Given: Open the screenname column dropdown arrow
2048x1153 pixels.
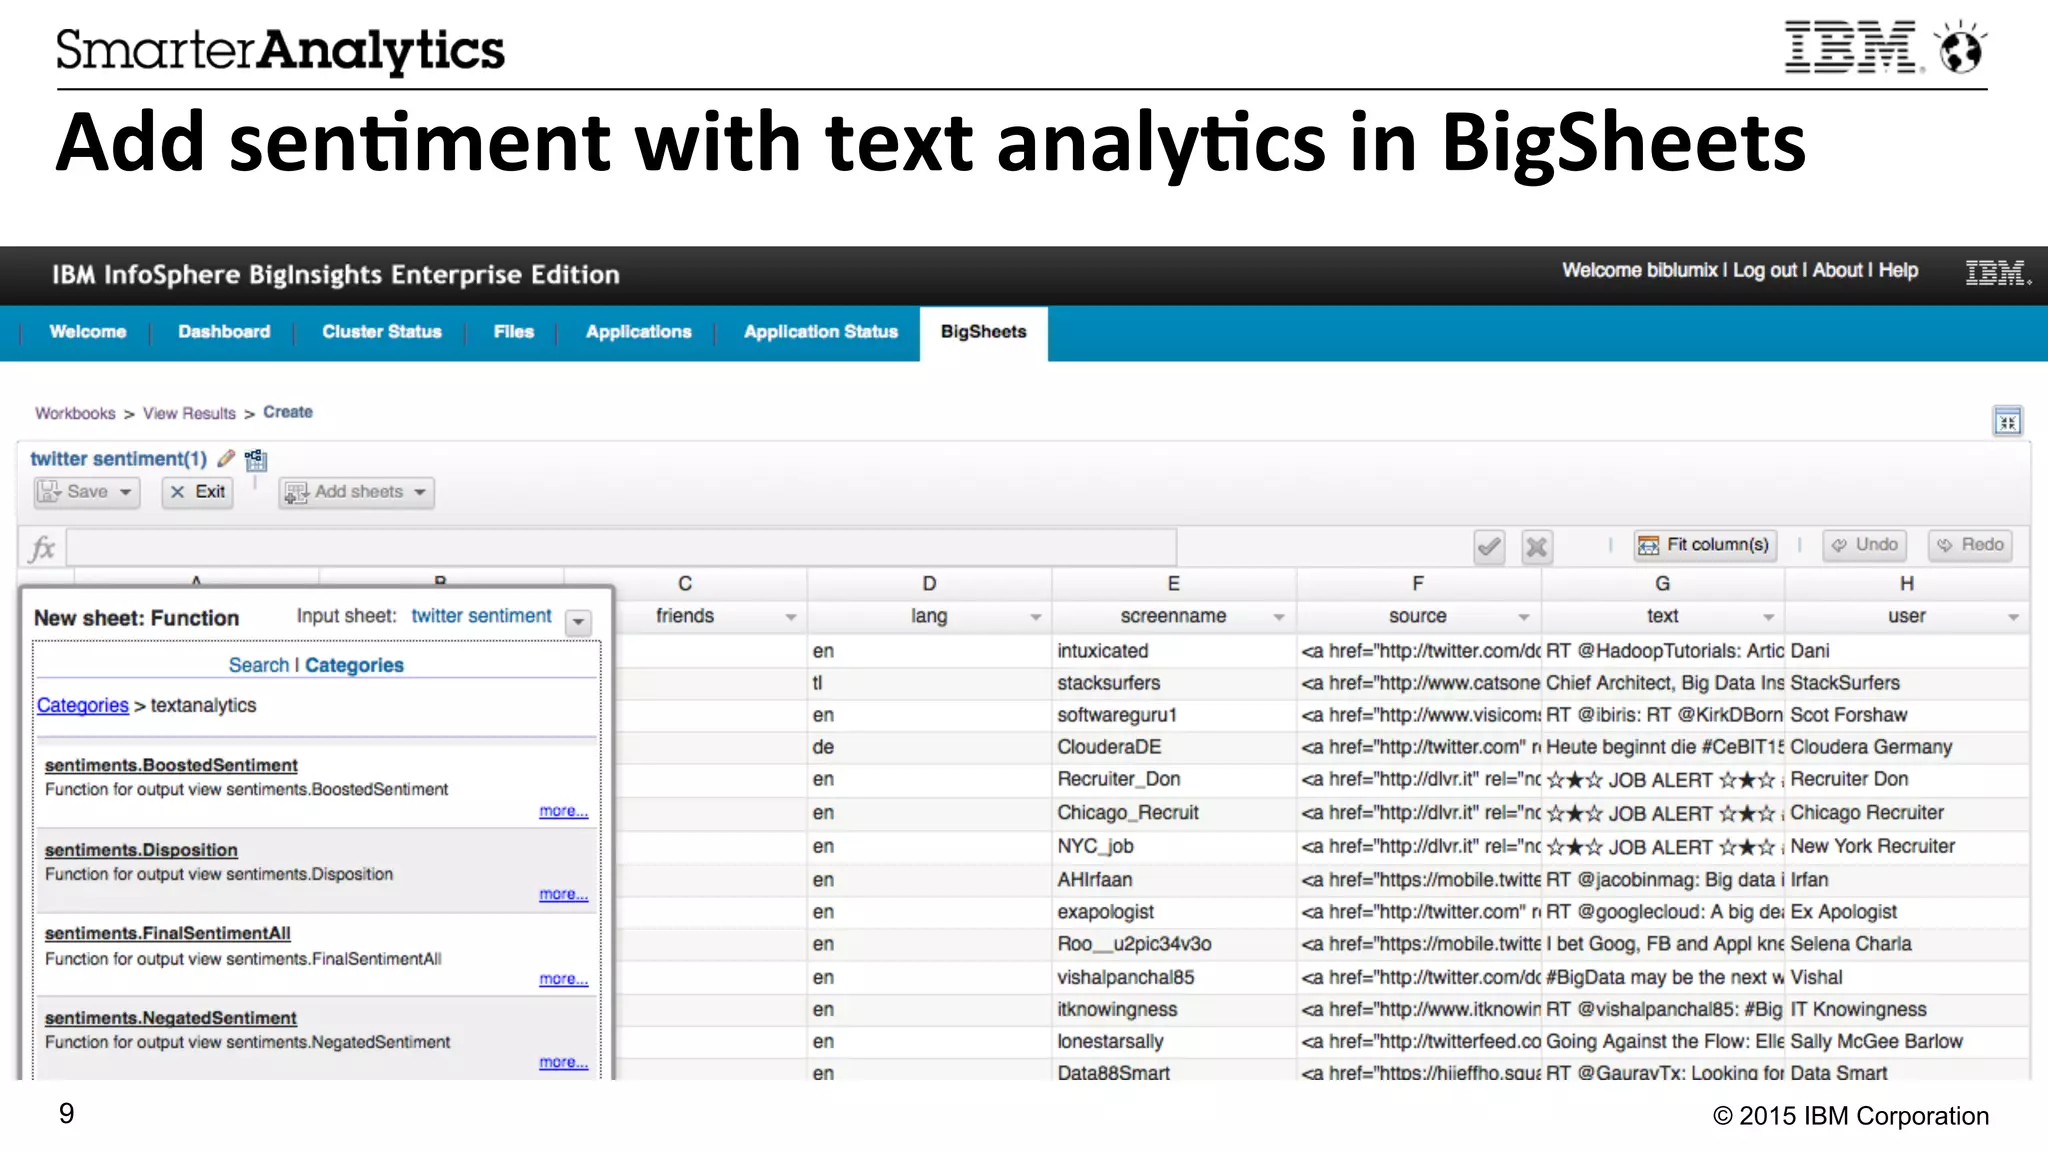Looking at the screenshot, I should pyautogui.click(x=1278, y=617).
